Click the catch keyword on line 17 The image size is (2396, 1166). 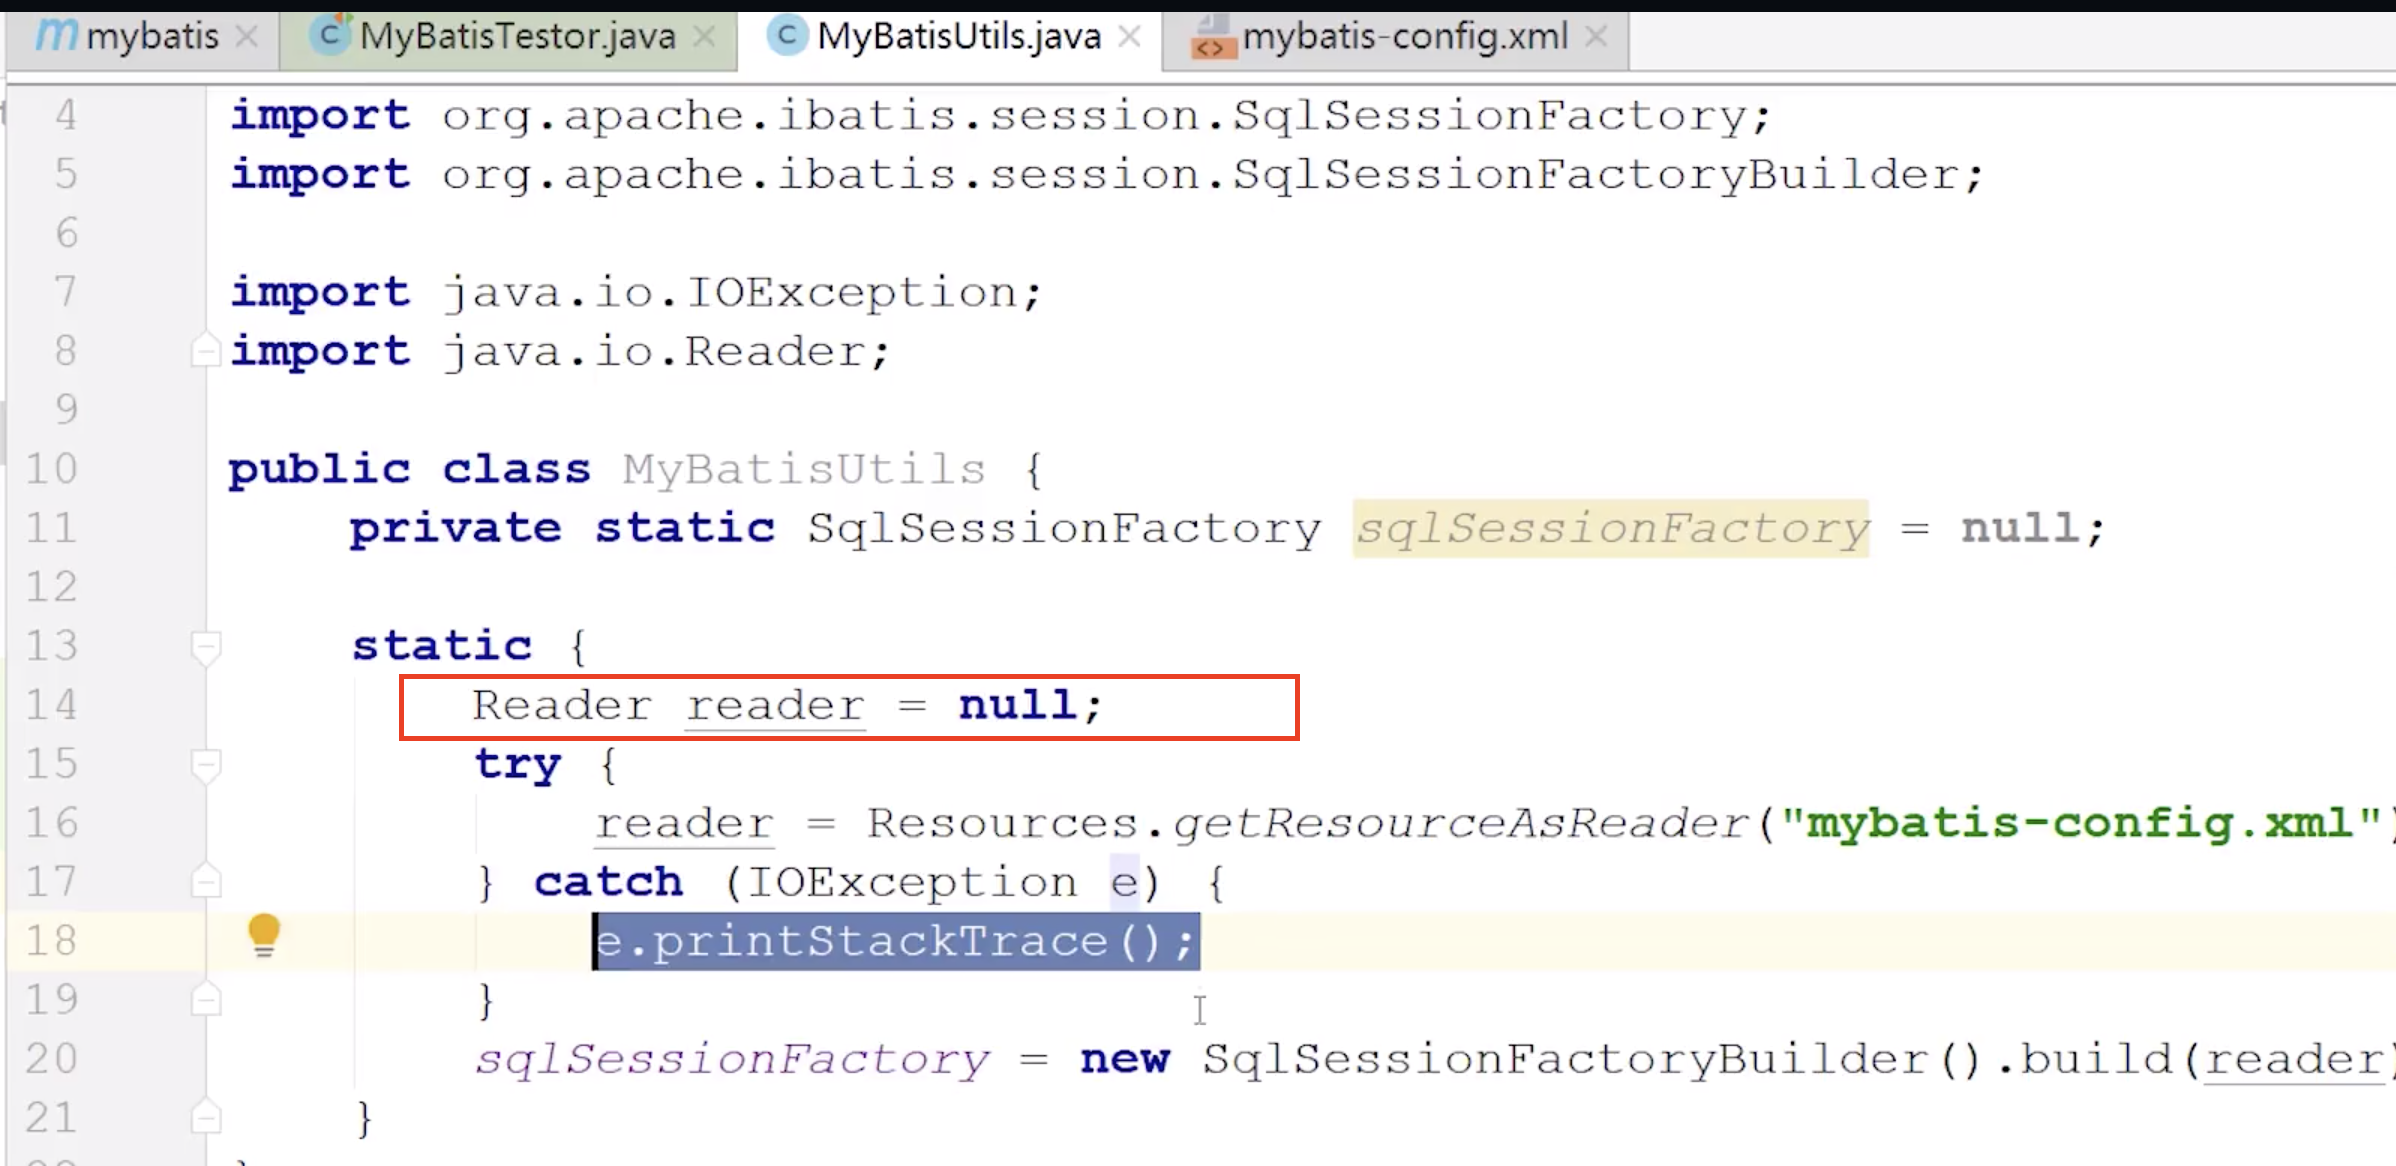(608, 882)
